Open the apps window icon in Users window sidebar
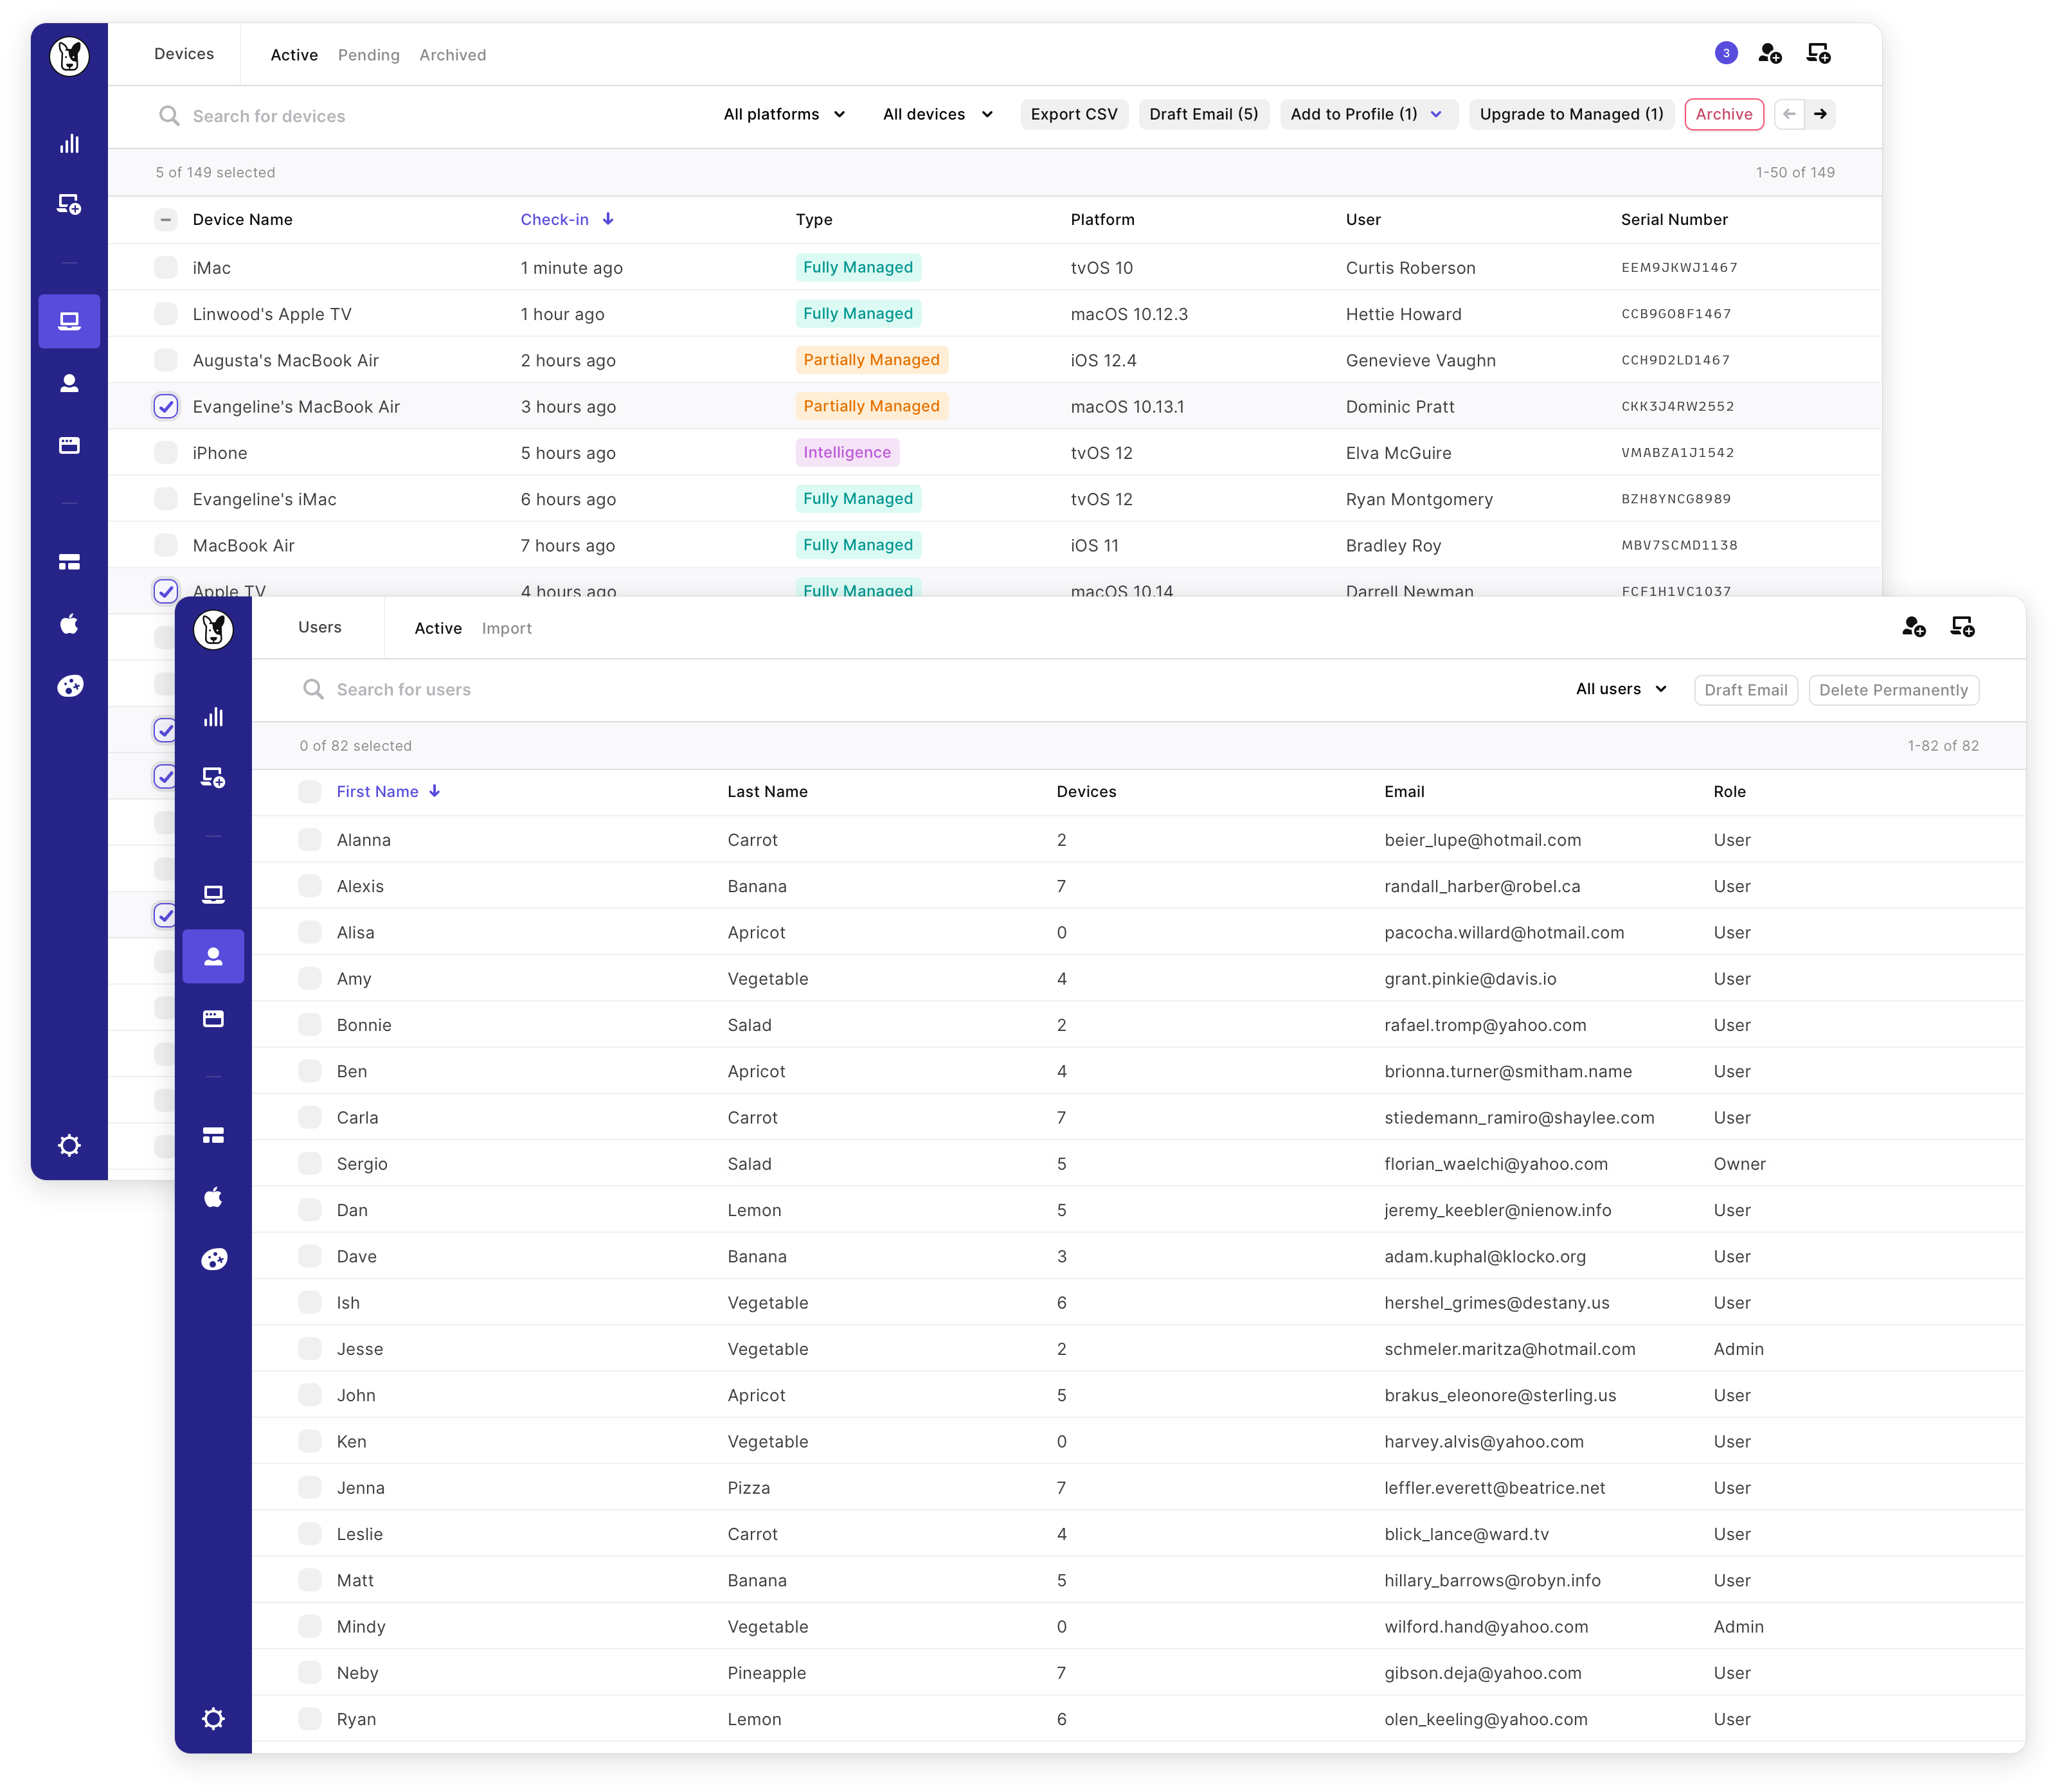 click(213, 1018)
